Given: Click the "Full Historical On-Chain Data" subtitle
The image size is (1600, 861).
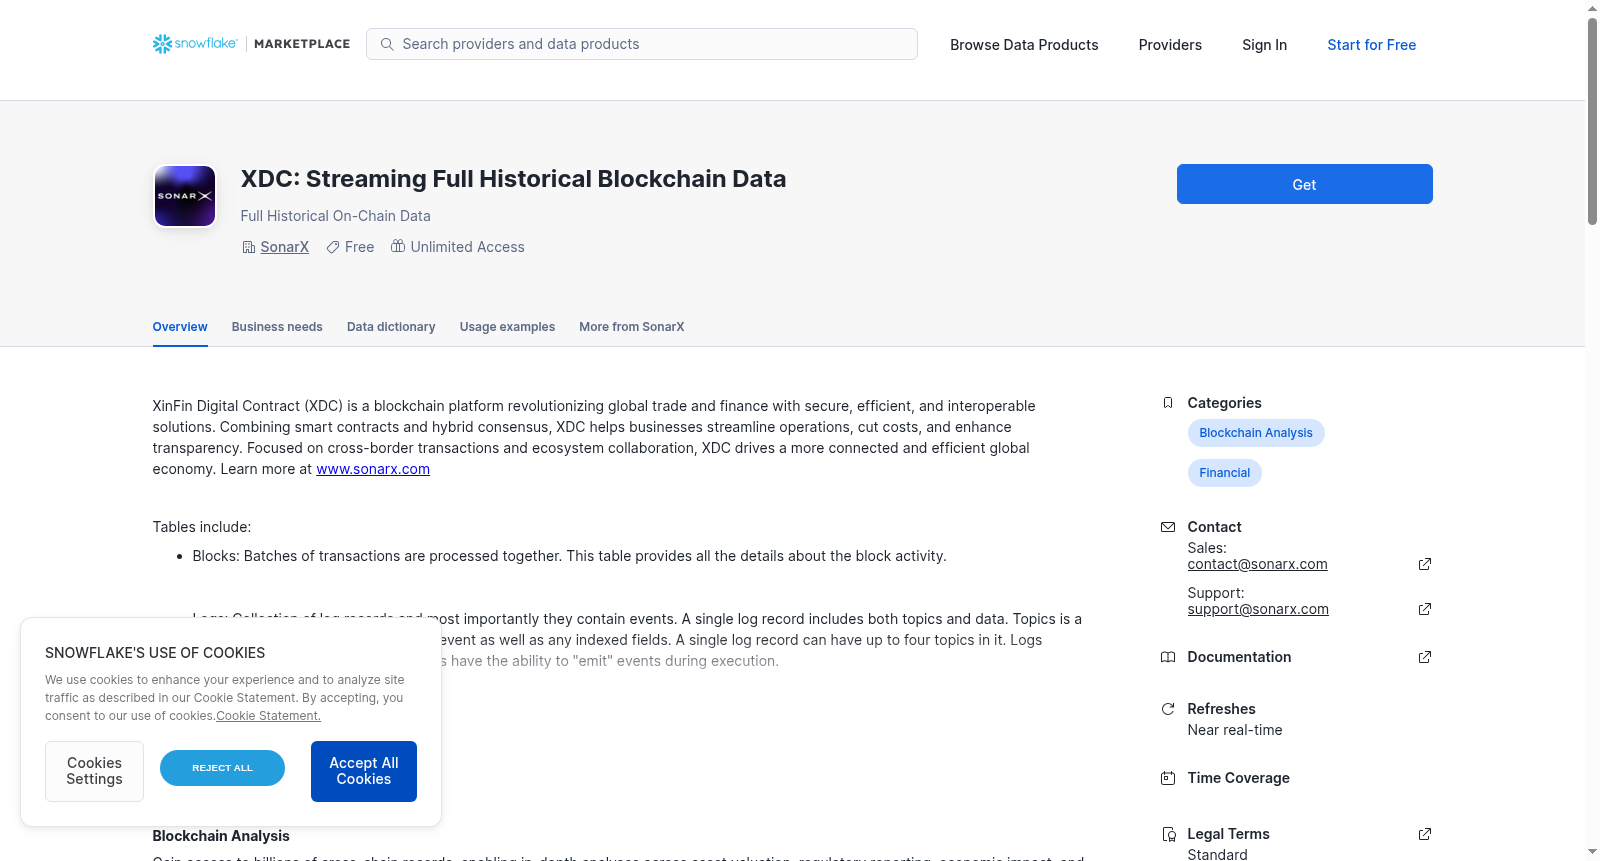Looking at the screenshot, I should (336, 216).
